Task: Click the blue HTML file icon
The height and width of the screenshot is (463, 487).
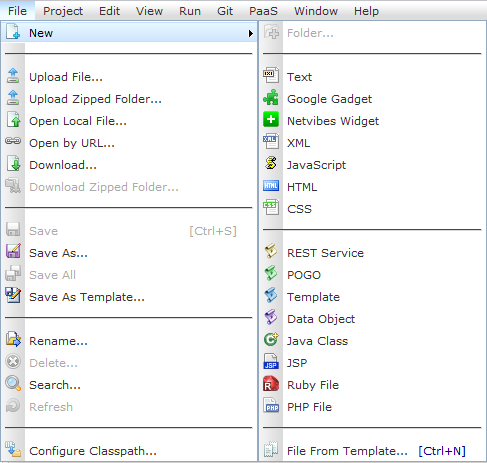Action: click(271, 186)
